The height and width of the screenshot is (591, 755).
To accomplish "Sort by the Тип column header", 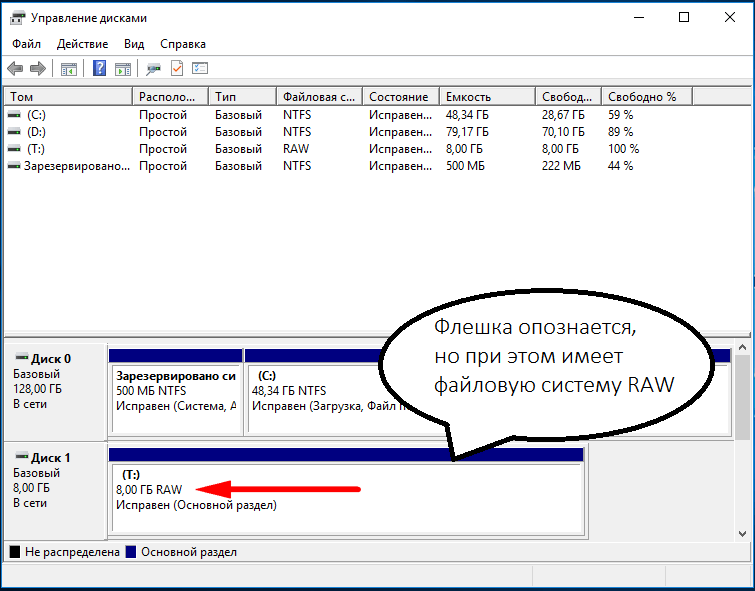I will click(x=243, y=97).
